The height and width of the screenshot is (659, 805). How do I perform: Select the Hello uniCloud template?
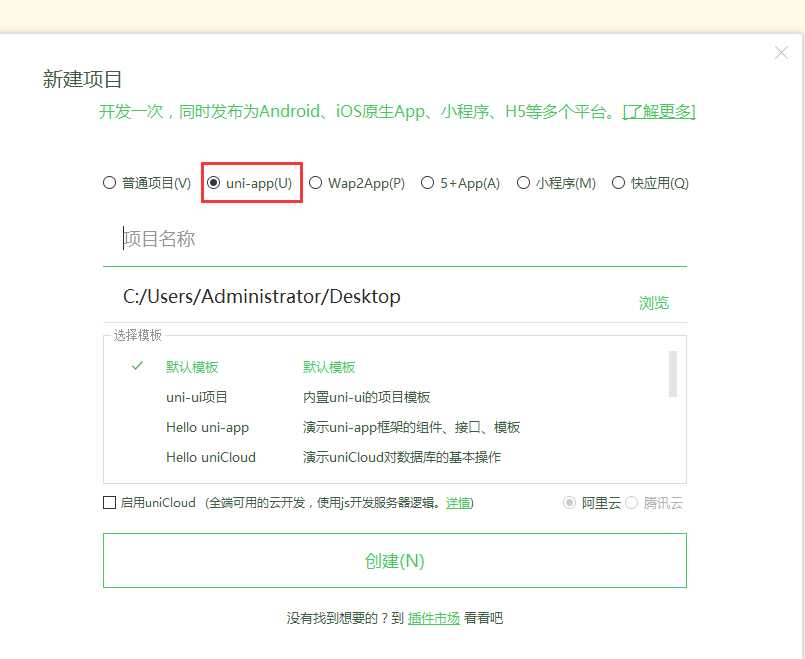point(210,457)
